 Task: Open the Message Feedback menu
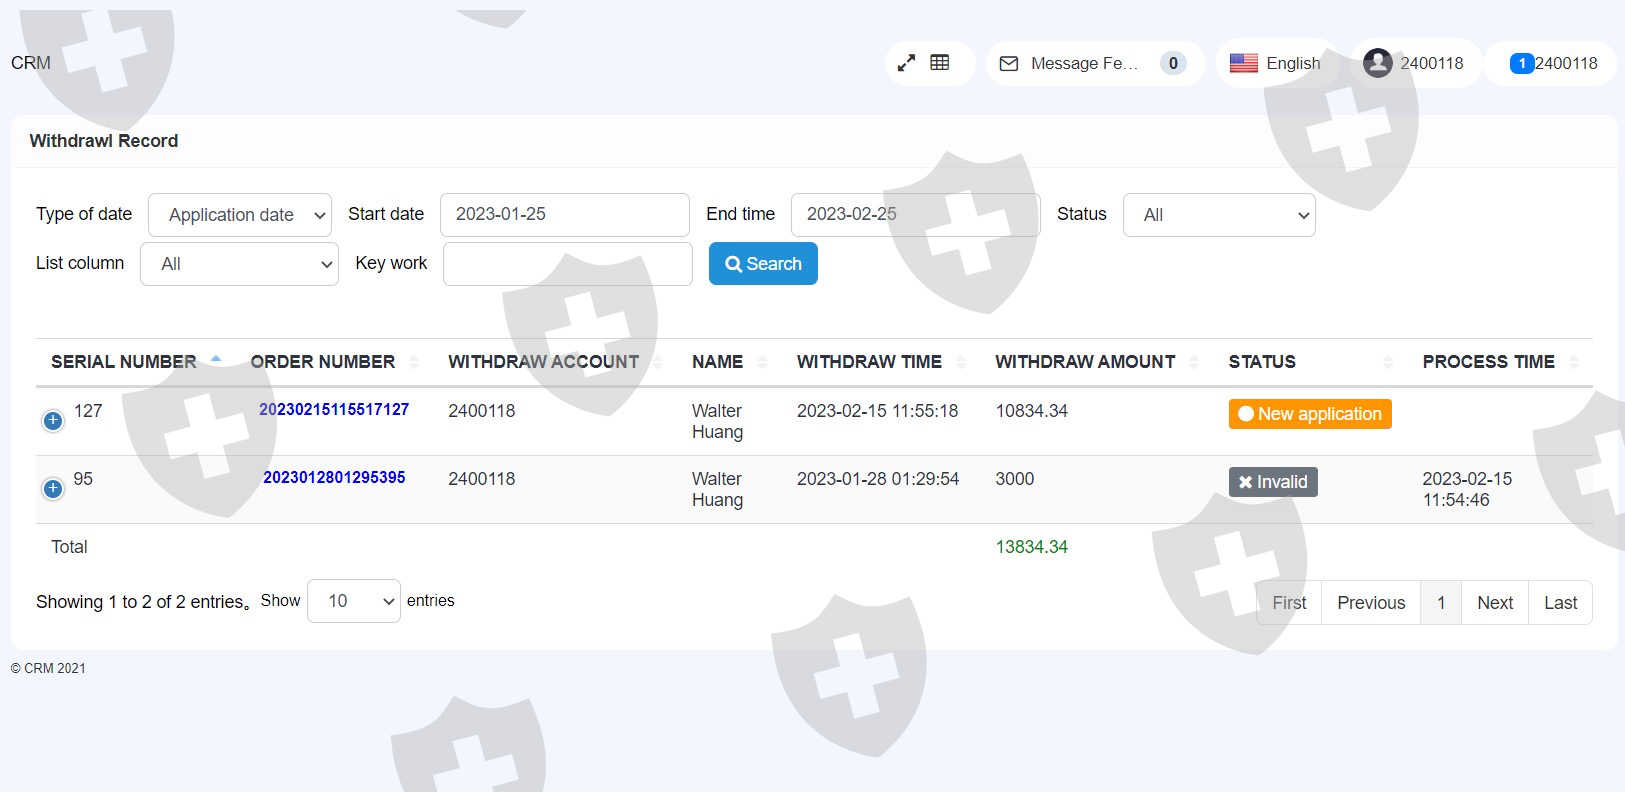1095,63
